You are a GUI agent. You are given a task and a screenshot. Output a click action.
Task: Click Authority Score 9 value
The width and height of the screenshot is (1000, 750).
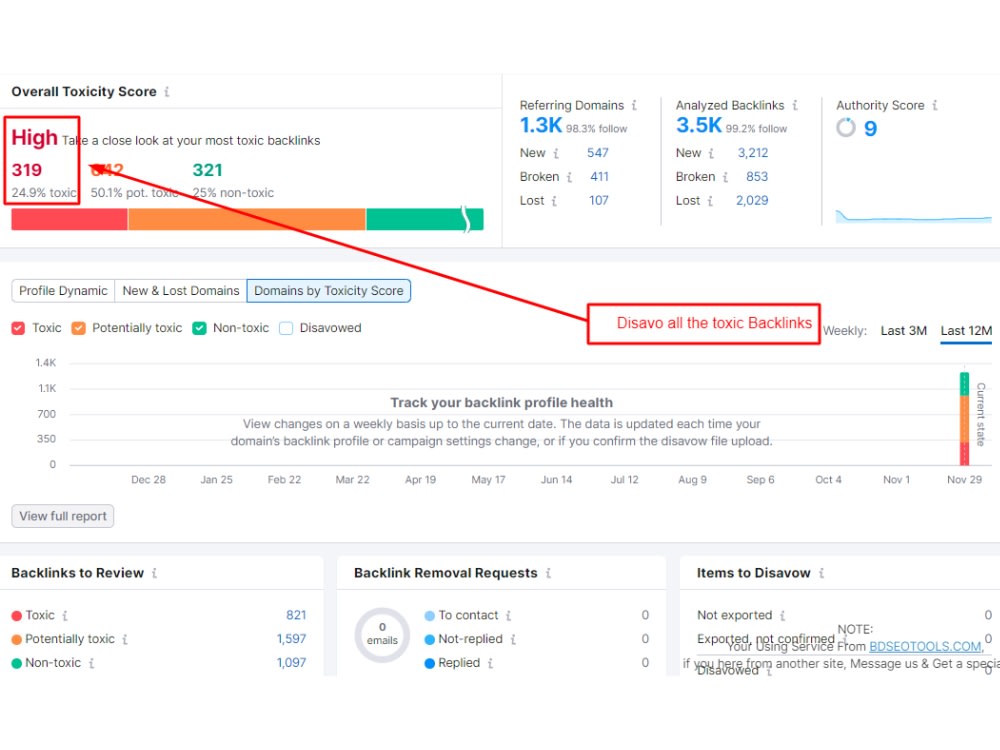pyautogui.click(x=871, y=128)
